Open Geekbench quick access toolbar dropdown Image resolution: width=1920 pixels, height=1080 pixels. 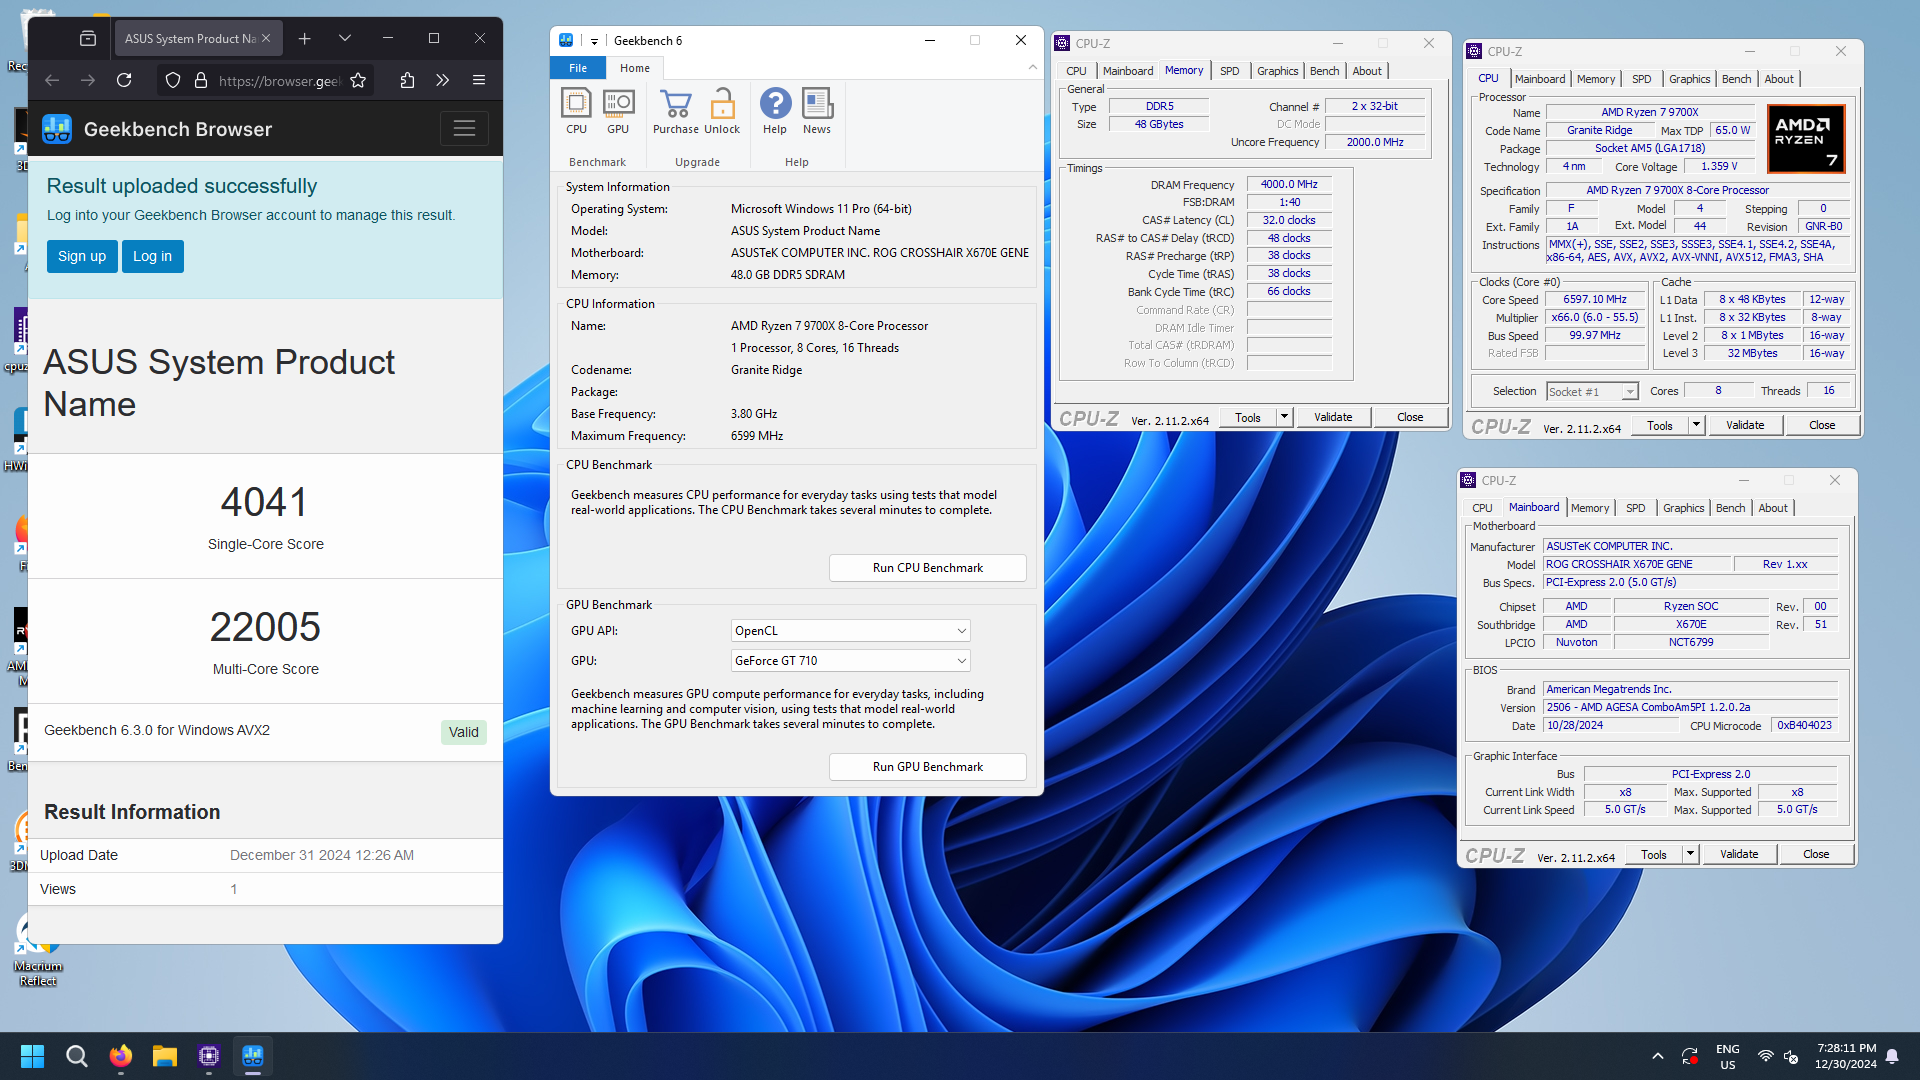pyautogui.click(x=594, y=41)
